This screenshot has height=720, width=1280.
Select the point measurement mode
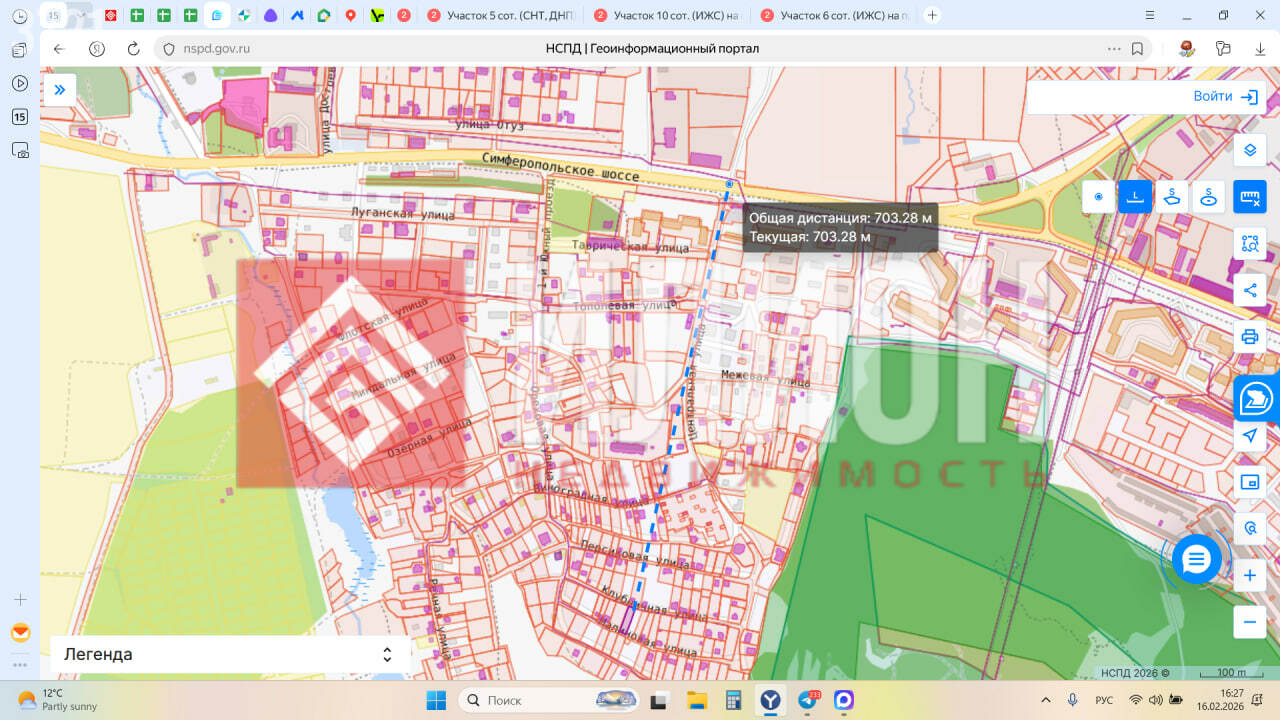tap(1098, 197)
